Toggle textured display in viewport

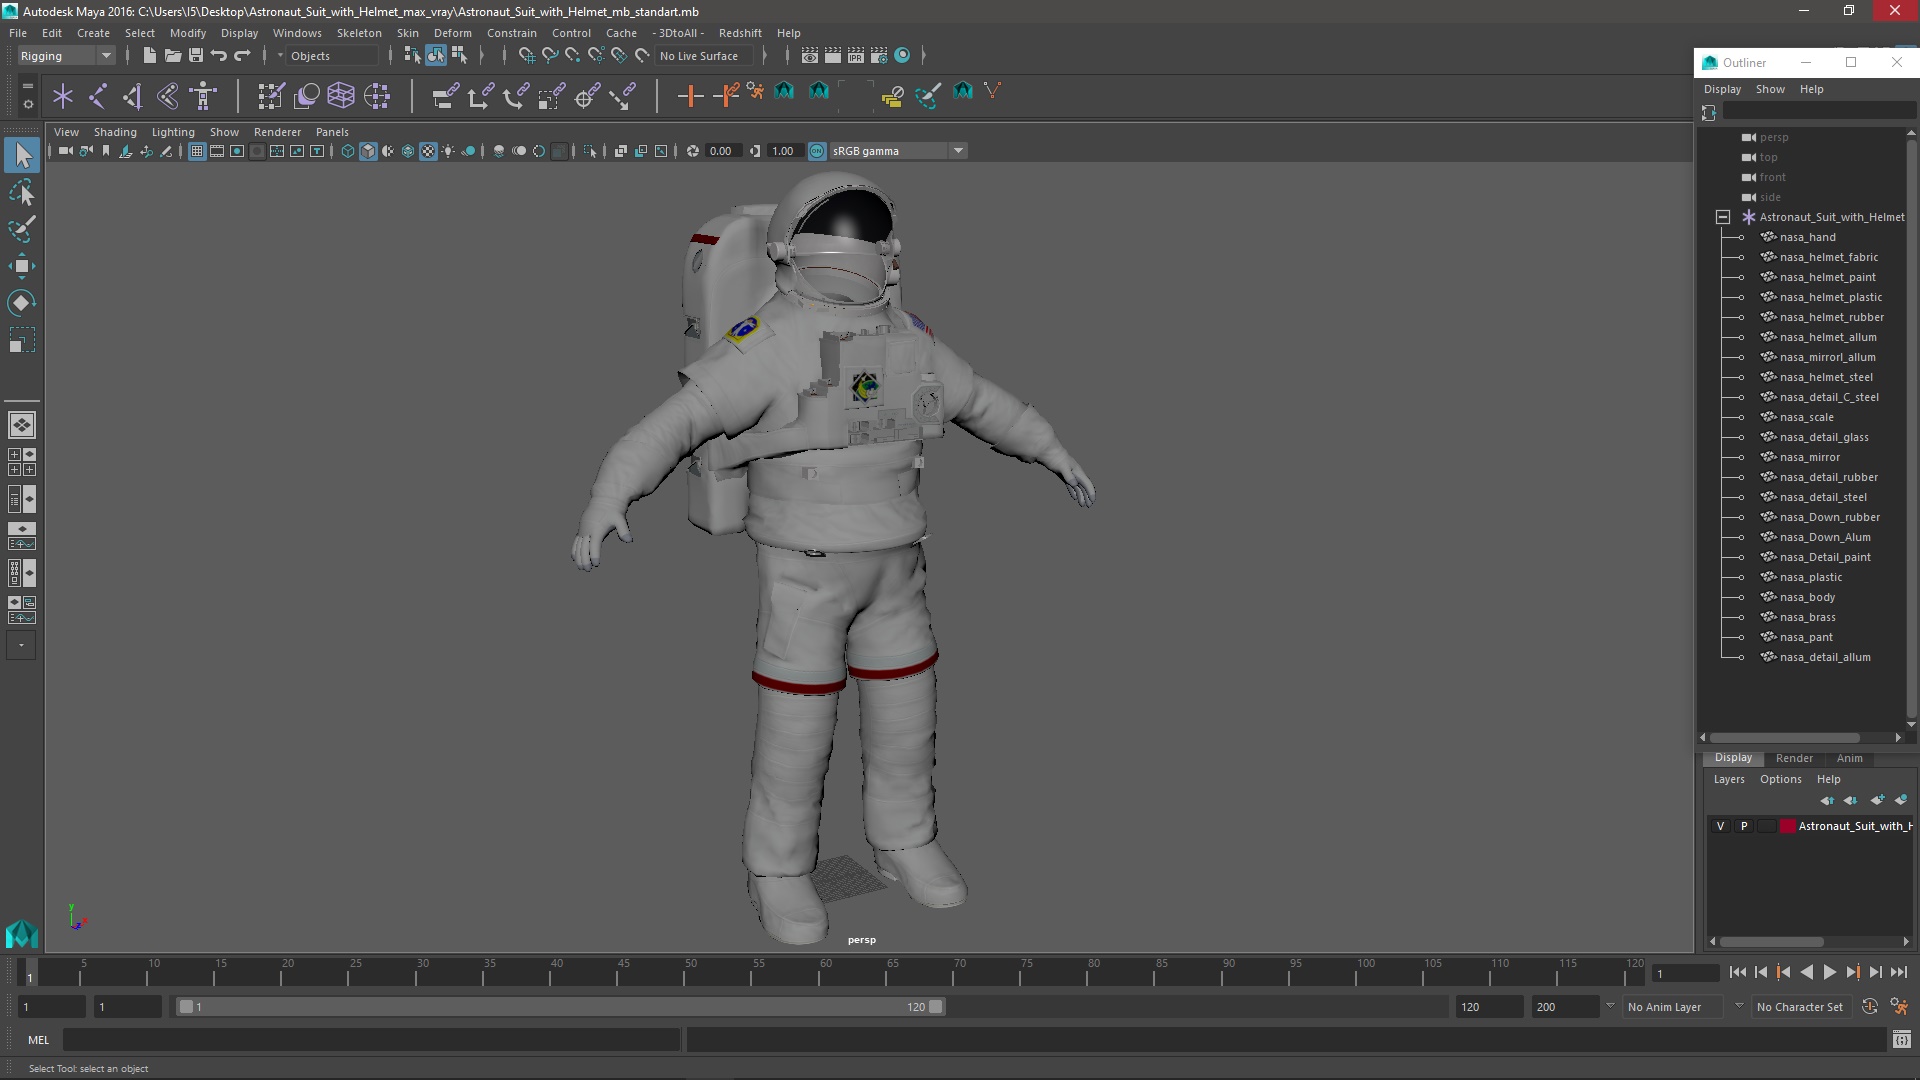[428, 151]
